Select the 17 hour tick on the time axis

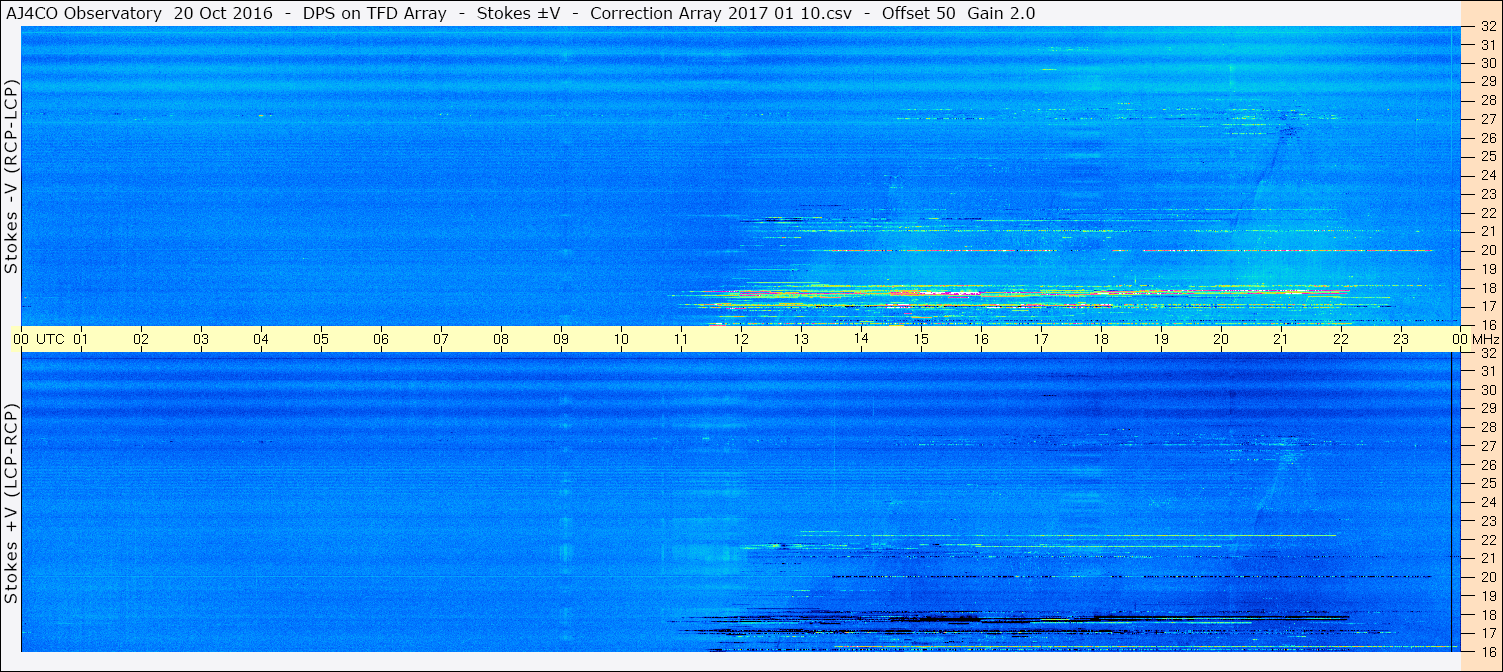[x=1041, y=339]
